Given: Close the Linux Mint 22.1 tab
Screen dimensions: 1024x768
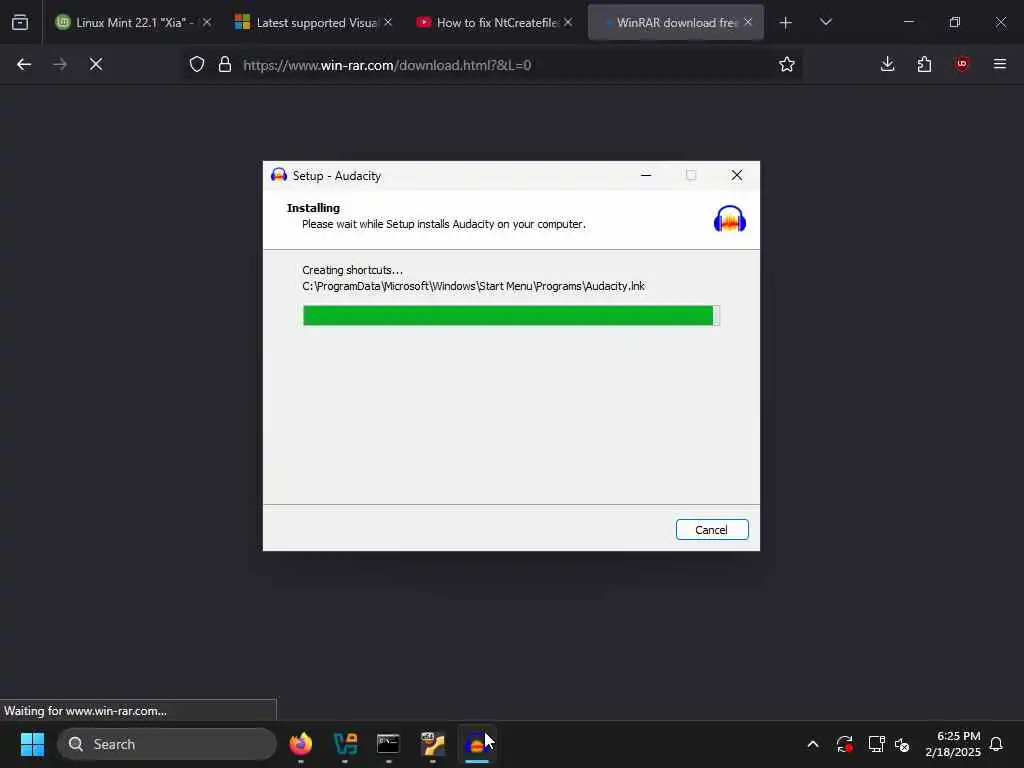Looking at the screenshot, I should pos(206,23).
